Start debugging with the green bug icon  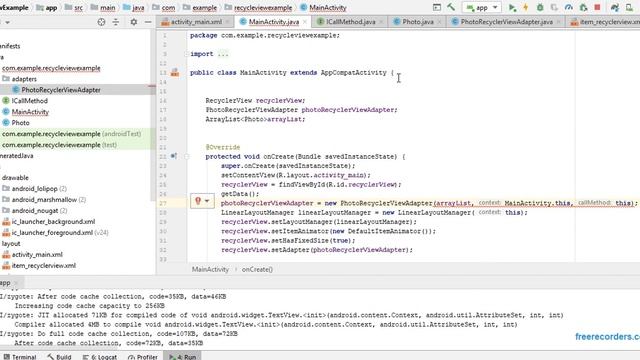coord(540,7)
